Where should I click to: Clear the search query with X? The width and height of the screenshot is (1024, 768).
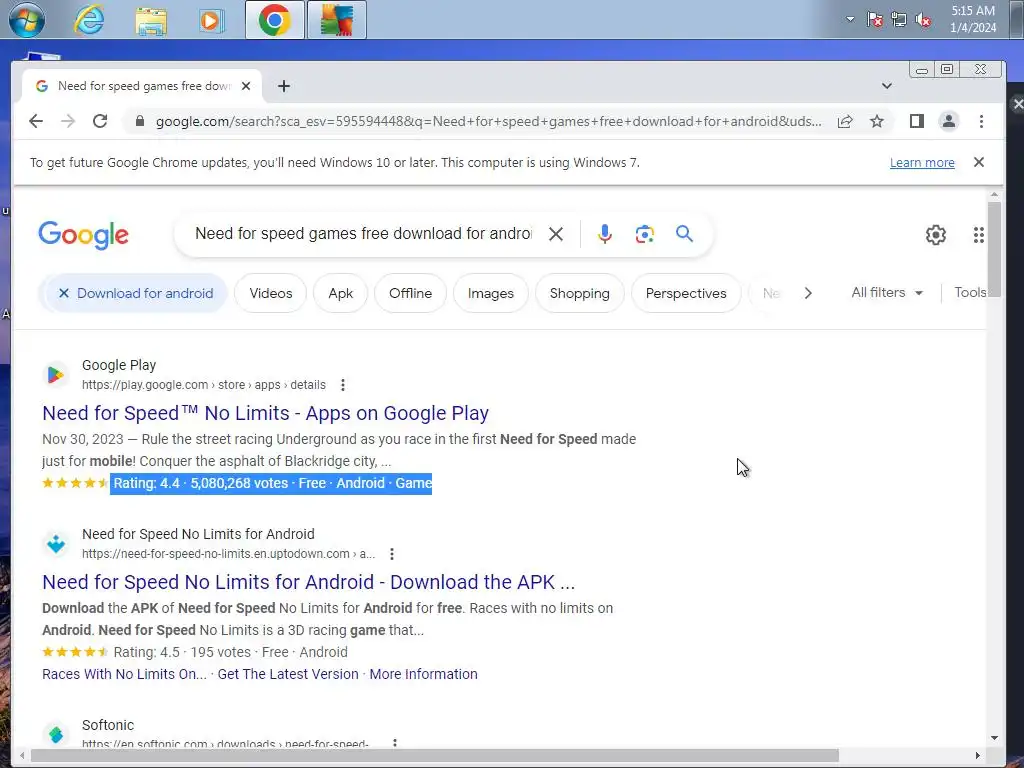(x=556, y=234)
